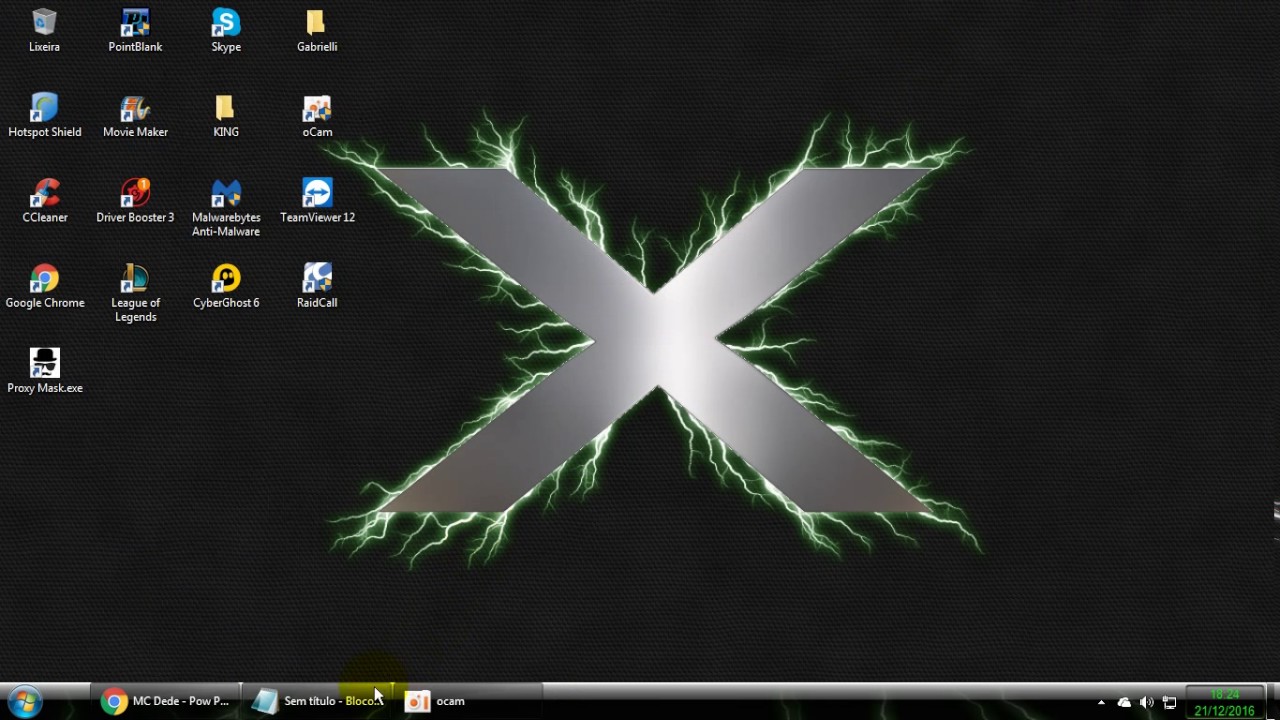The height and width of the screenshot is (720, 1280).
Task: Open the OneDrive cloud tray icon
Action: 1124,702
